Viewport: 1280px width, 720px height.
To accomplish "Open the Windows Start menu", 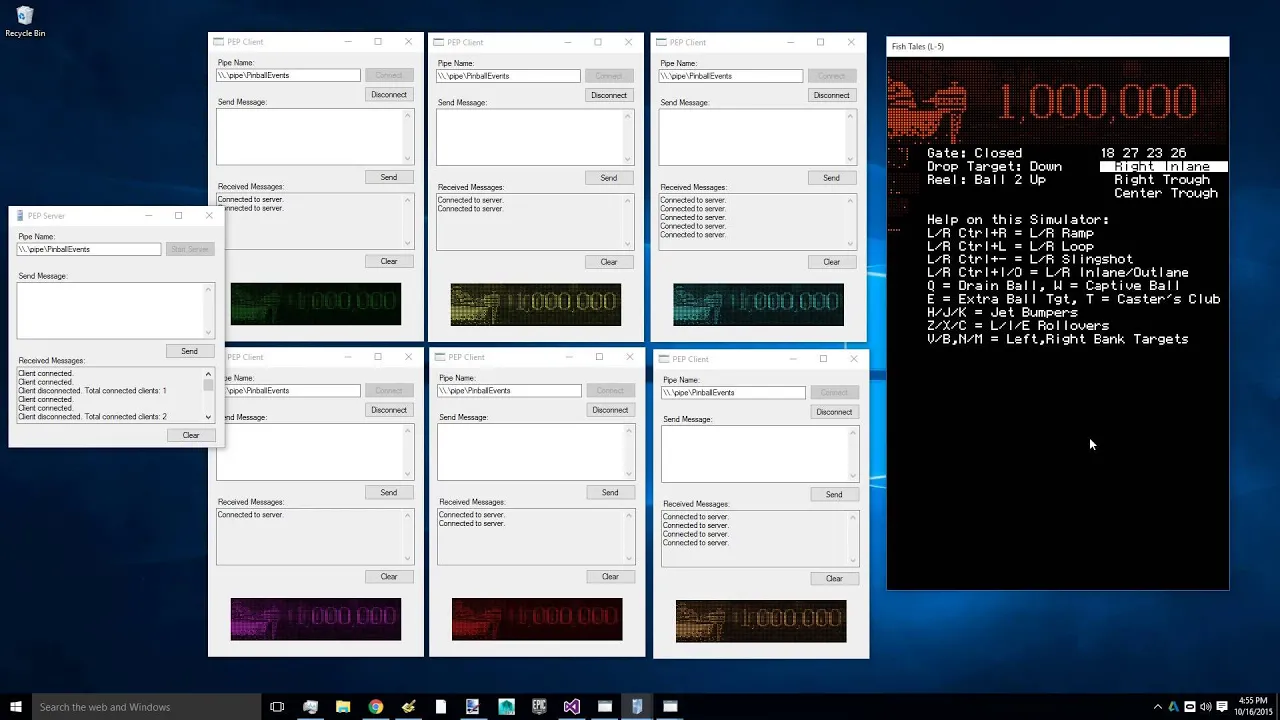I will (15, 707).
